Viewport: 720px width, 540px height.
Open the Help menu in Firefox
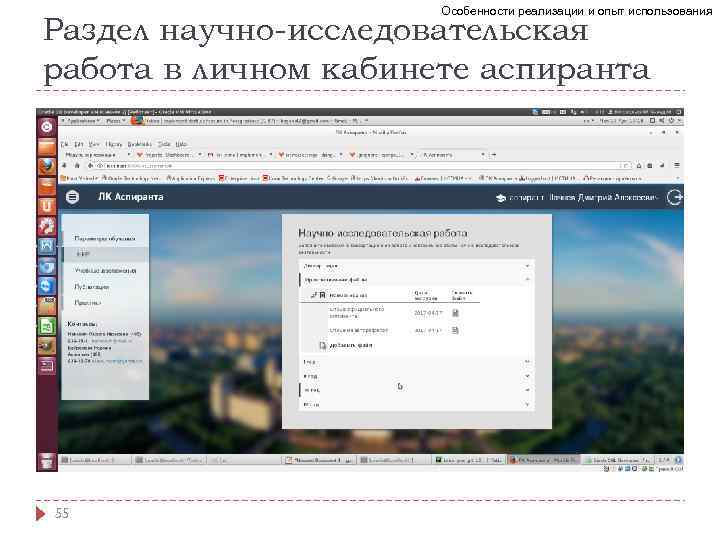click(x=181, y=144)
